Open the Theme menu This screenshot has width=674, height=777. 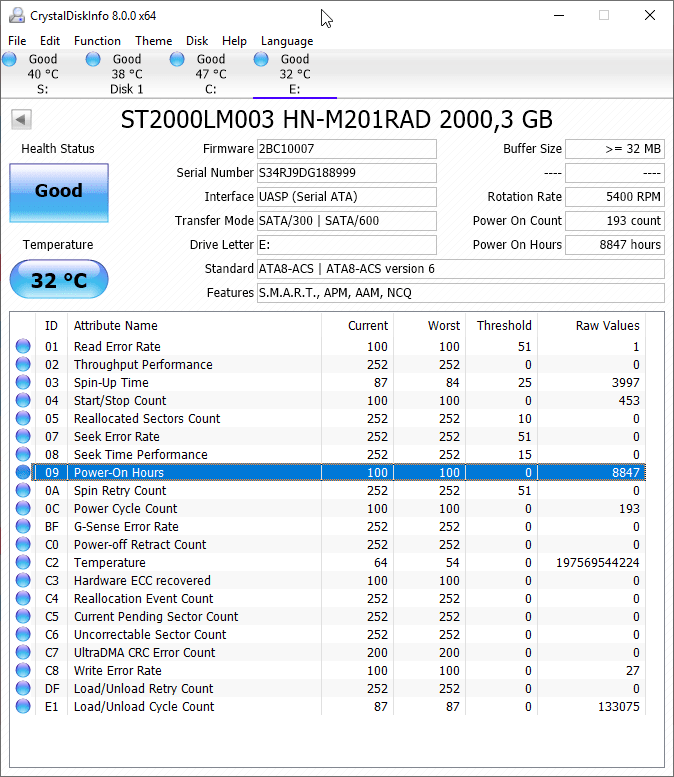pos(154,41)
